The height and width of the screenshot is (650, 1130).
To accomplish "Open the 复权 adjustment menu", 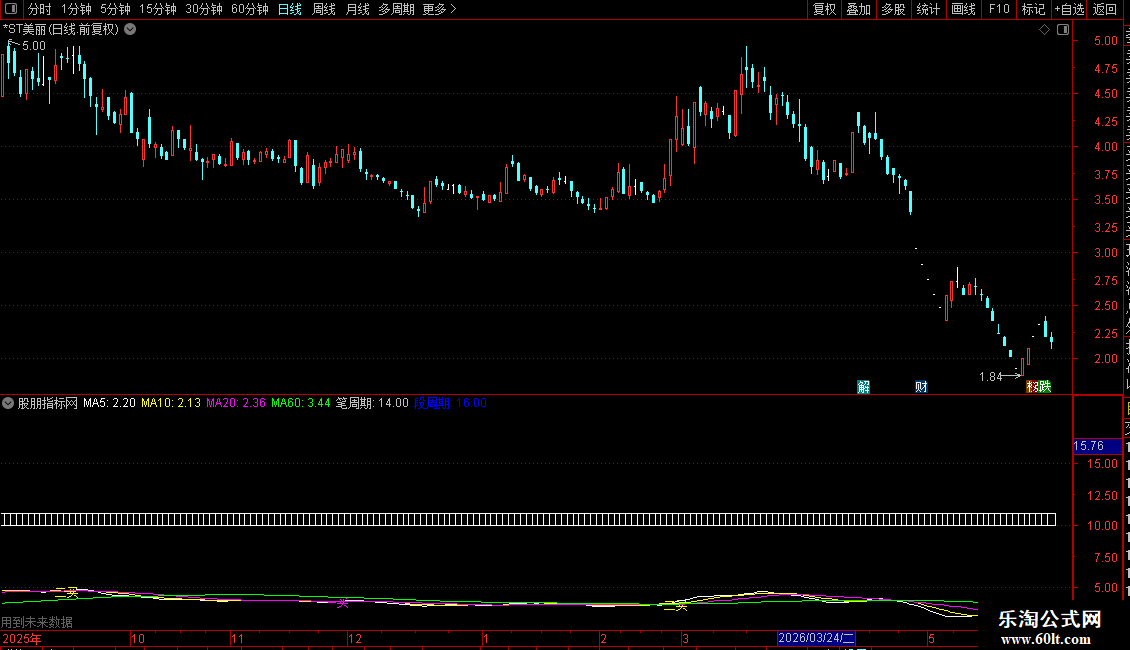I will coord(824,9).
